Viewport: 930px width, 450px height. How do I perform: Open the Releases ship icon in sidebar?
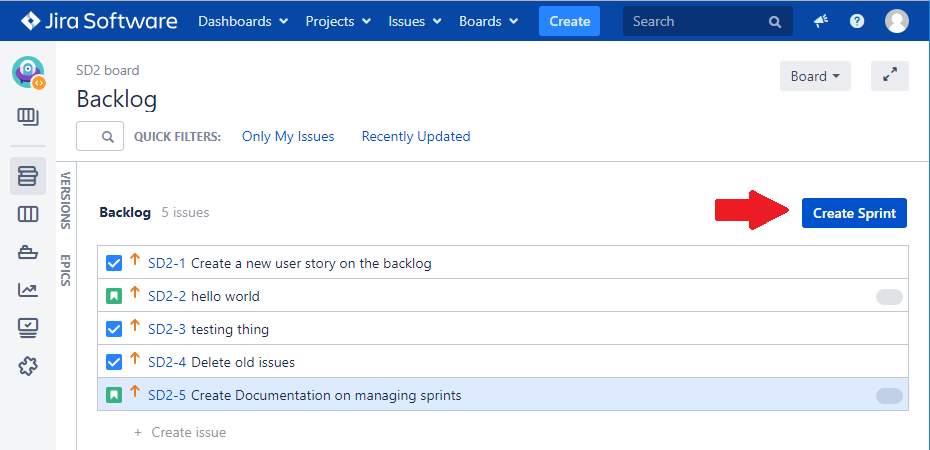[28, 252]
